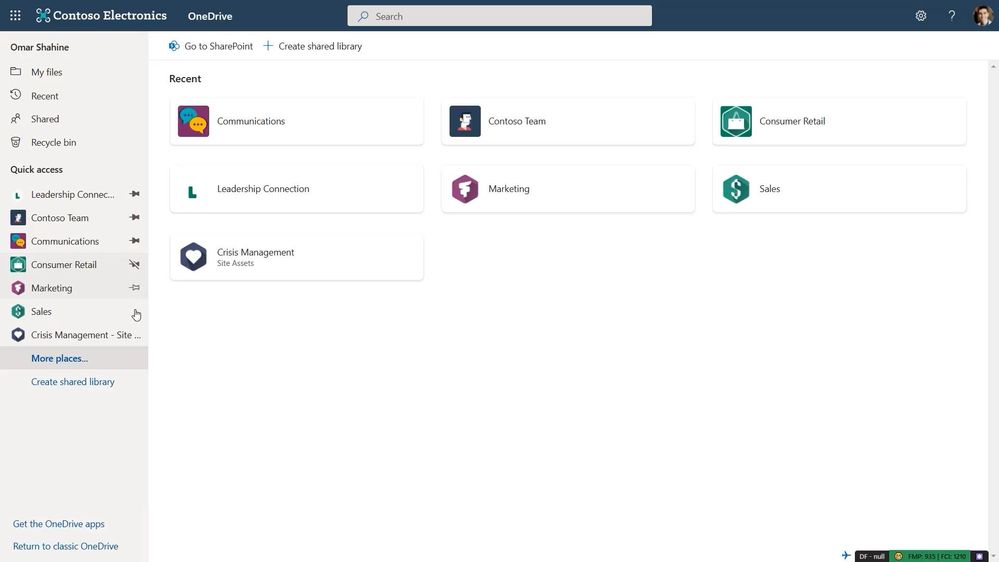The image size is (999, 562).
Task: Click the My files folder icon
Action: click(16, 71)
